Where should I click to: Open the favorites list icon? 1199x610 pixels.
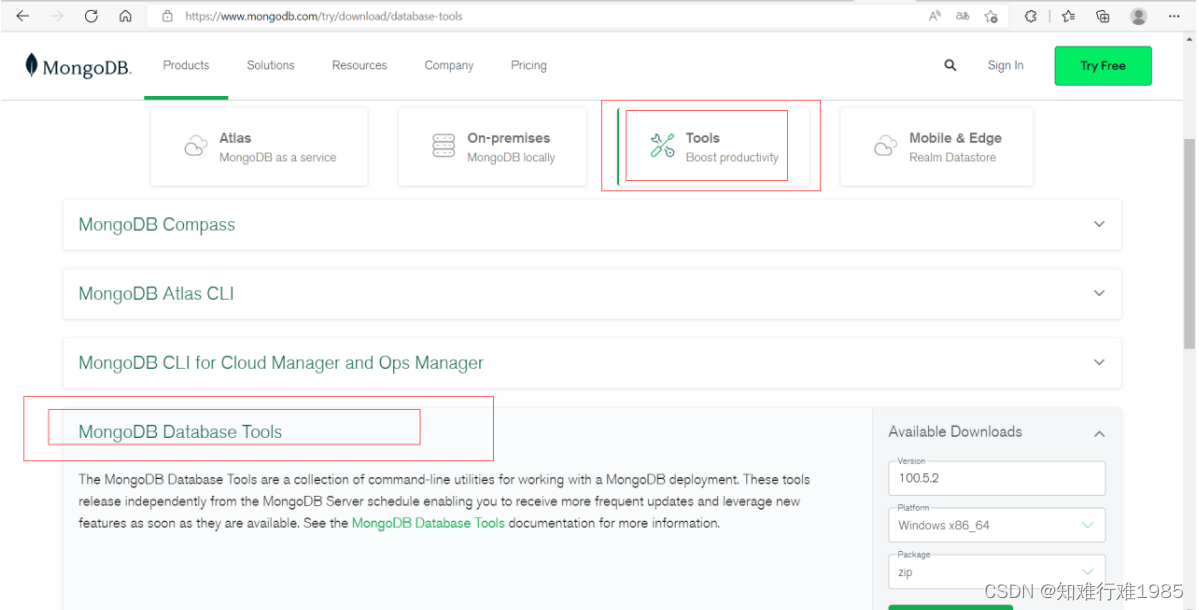[1068, 16]
